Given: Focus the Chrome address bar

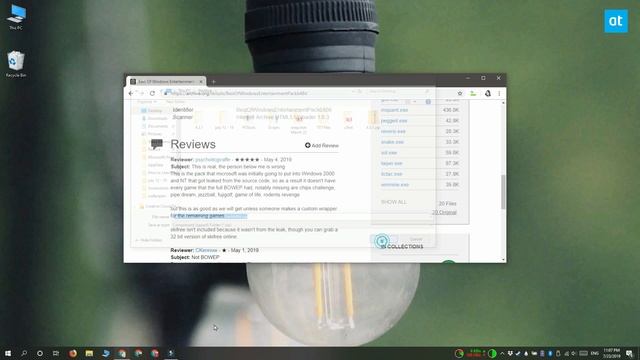Looking at the screenshot, I should tap(306, 93).
